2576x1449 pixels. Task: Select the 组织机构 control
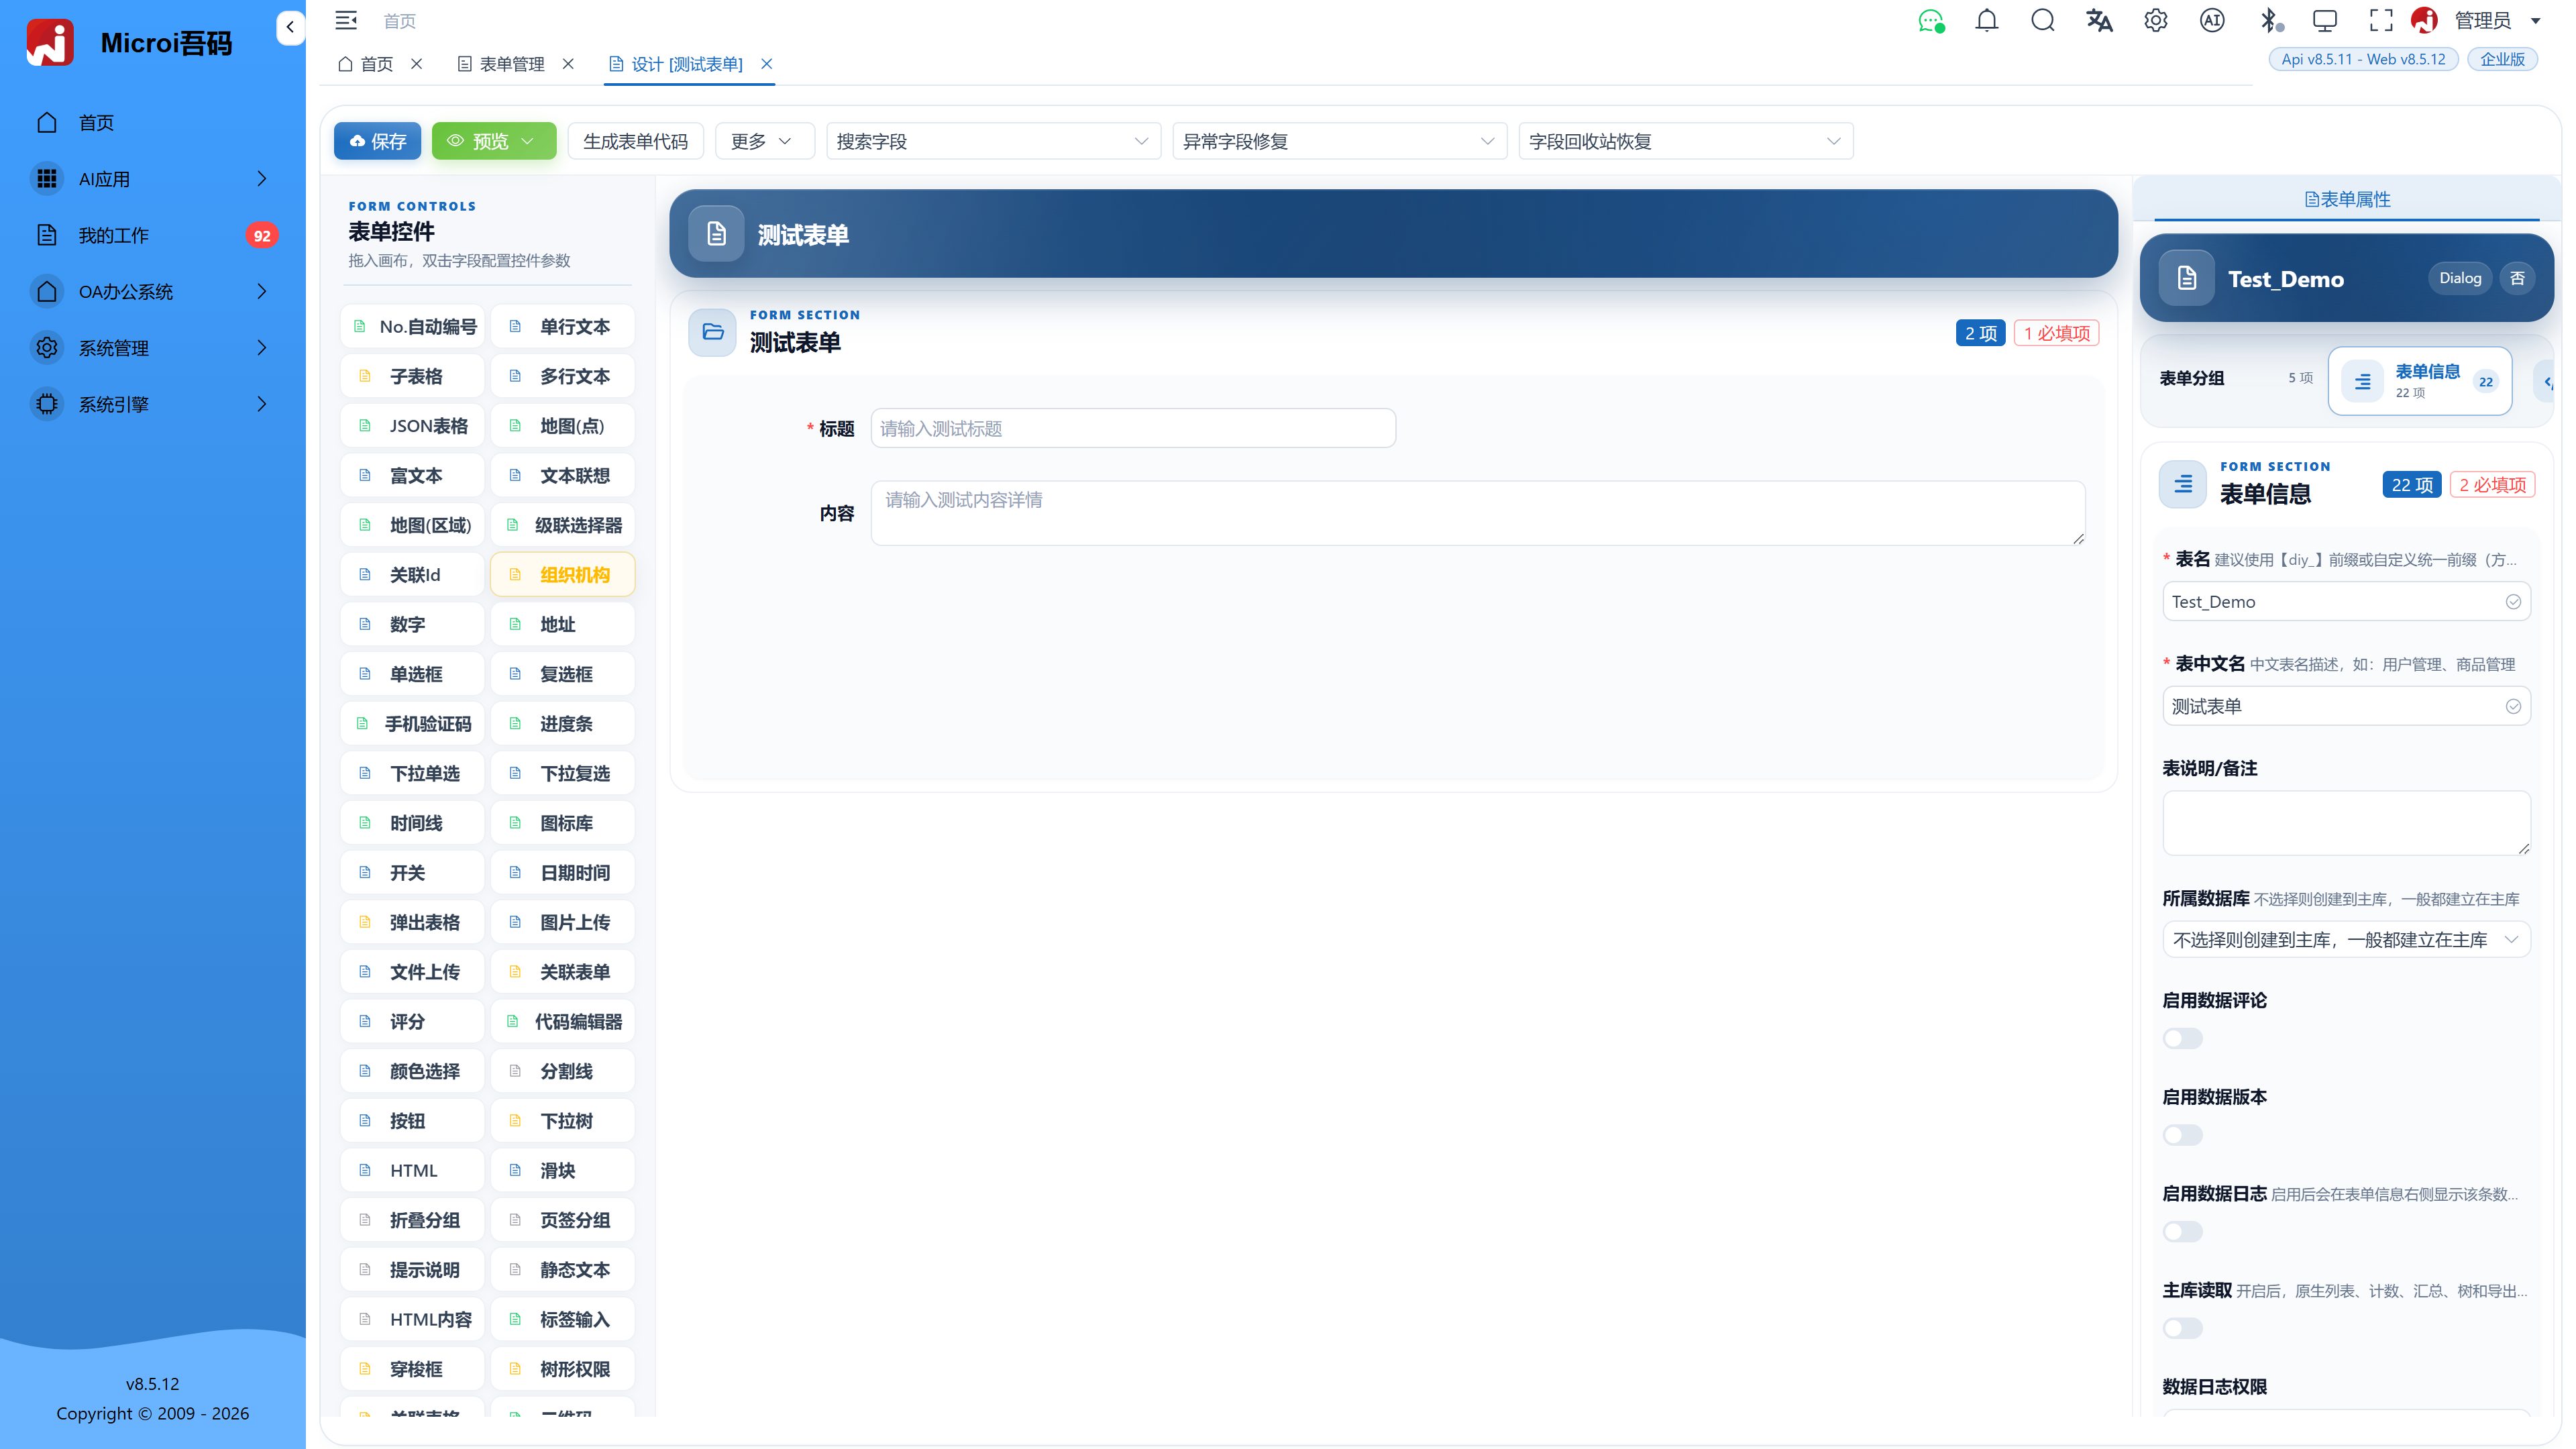562,575
